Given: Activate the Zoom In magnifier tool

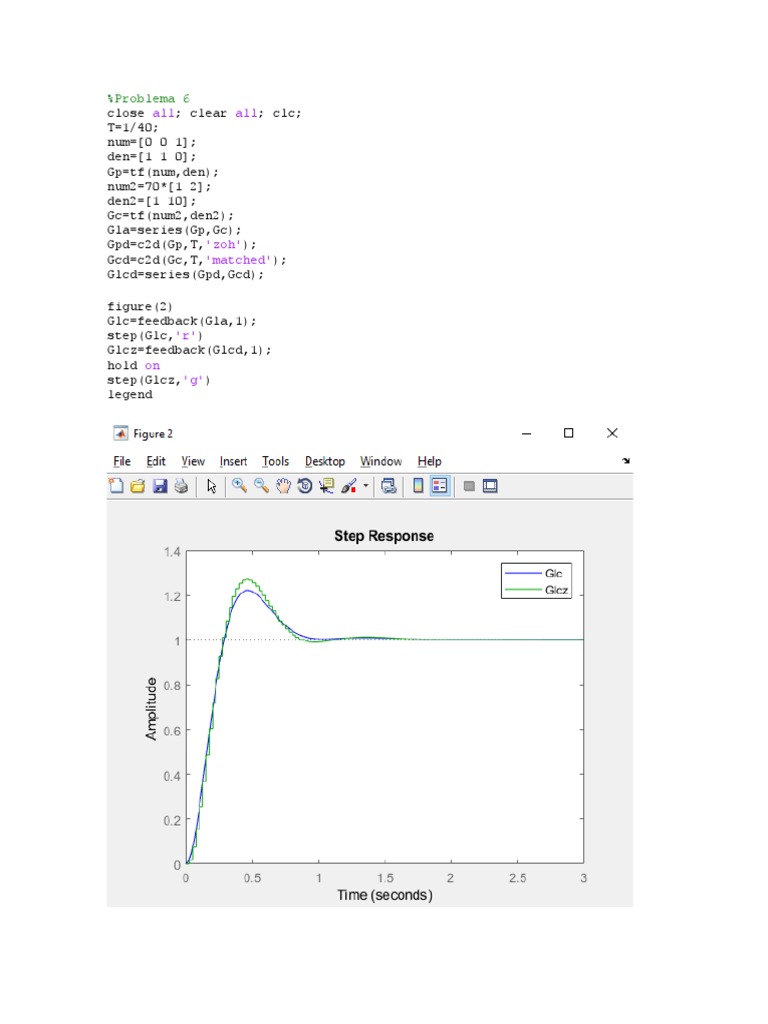Looking at the screenshot, I should (239, 486).
